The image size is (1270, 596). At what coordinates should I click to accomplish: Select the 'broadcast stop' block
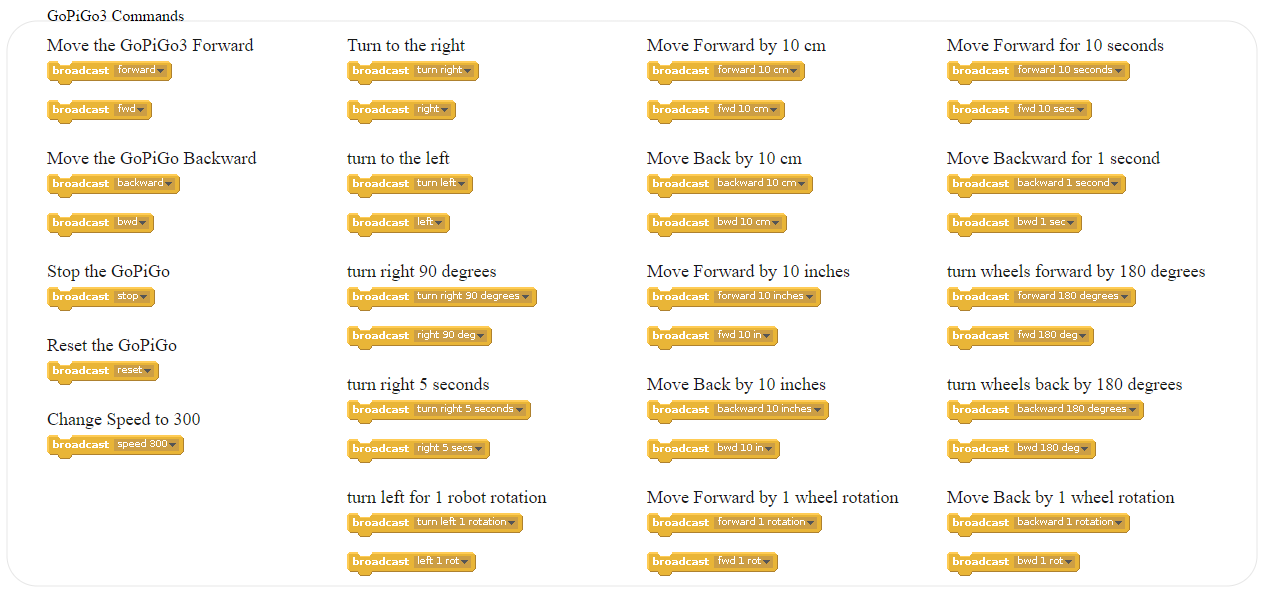[x=101, y=297]
